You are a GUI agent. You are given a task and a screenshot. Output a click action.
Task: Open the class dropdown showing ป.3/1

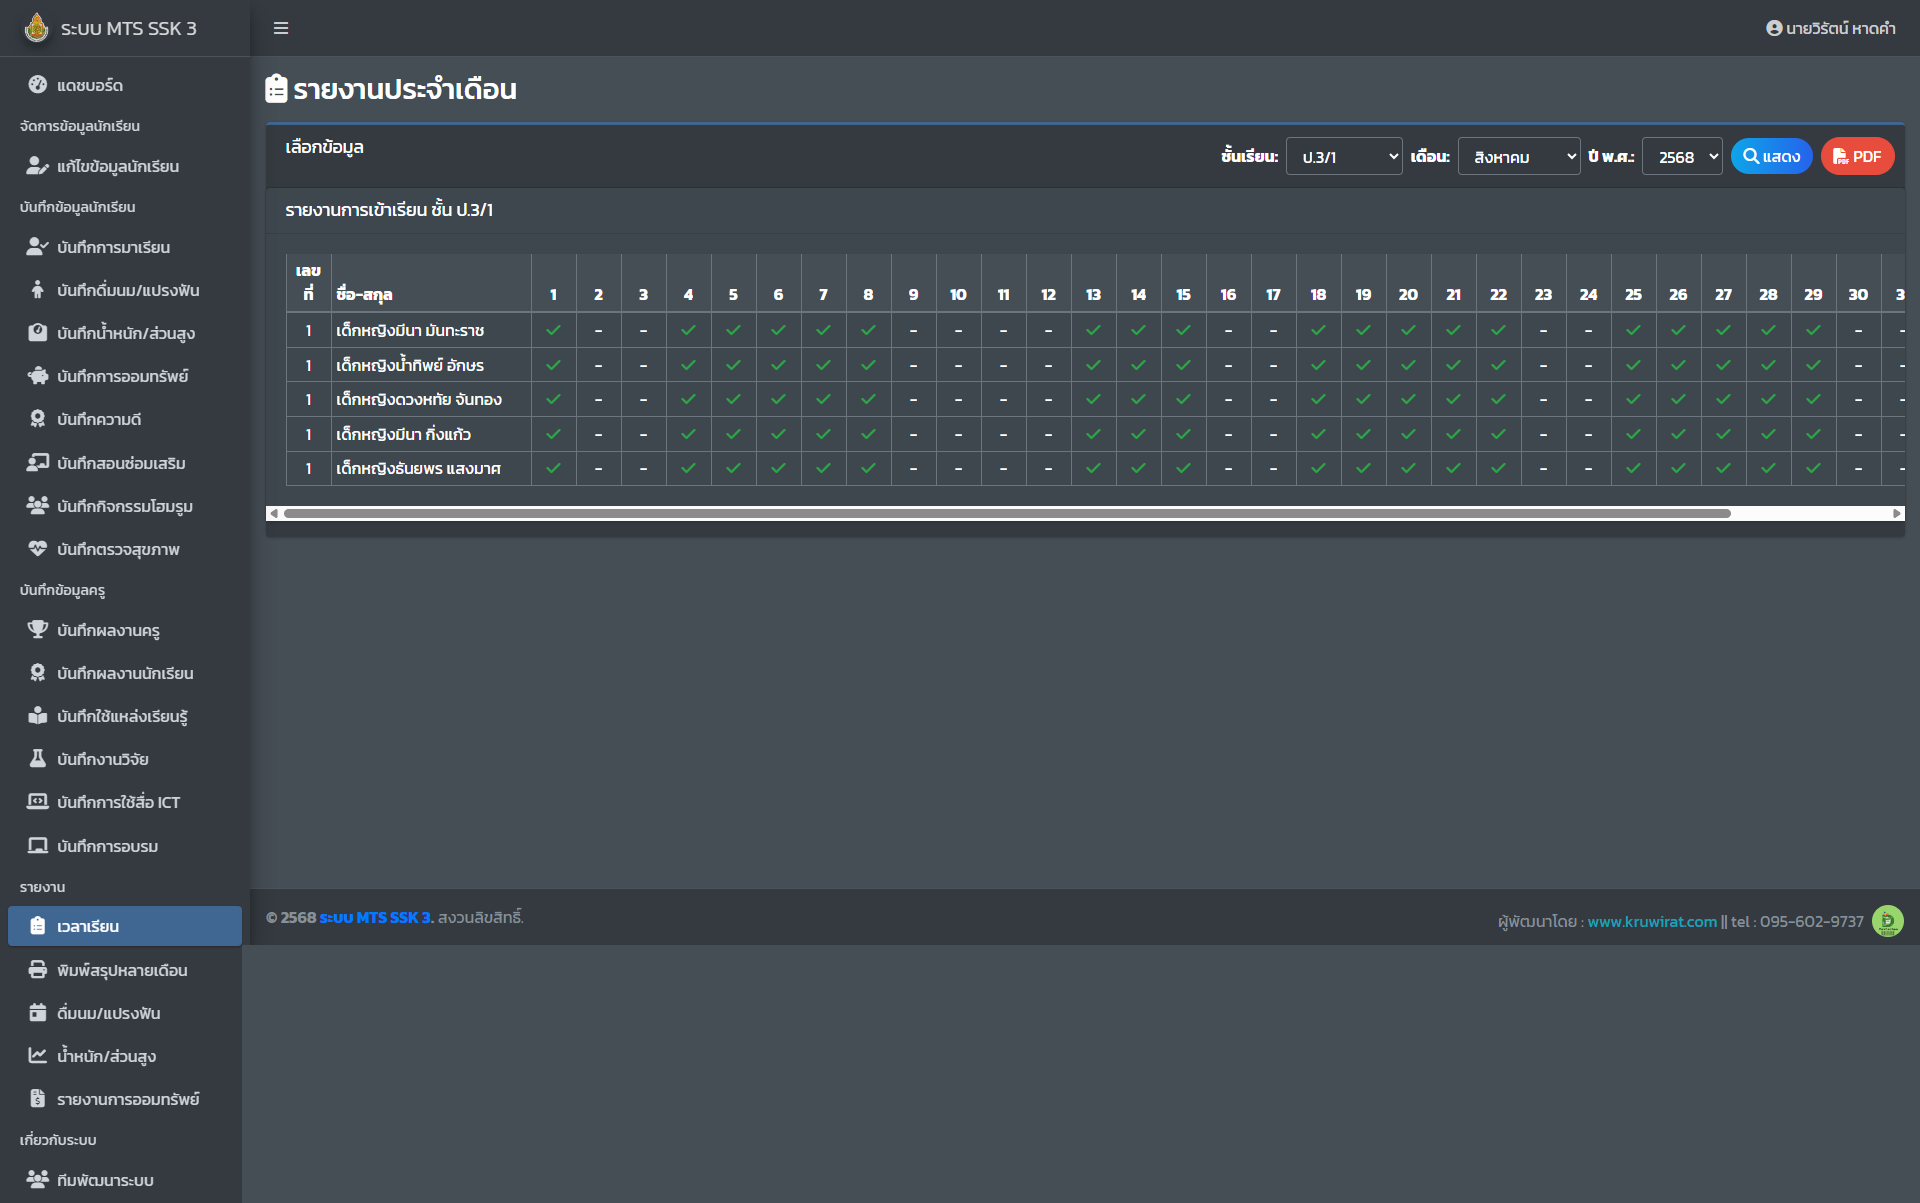tap(1343, 157)
